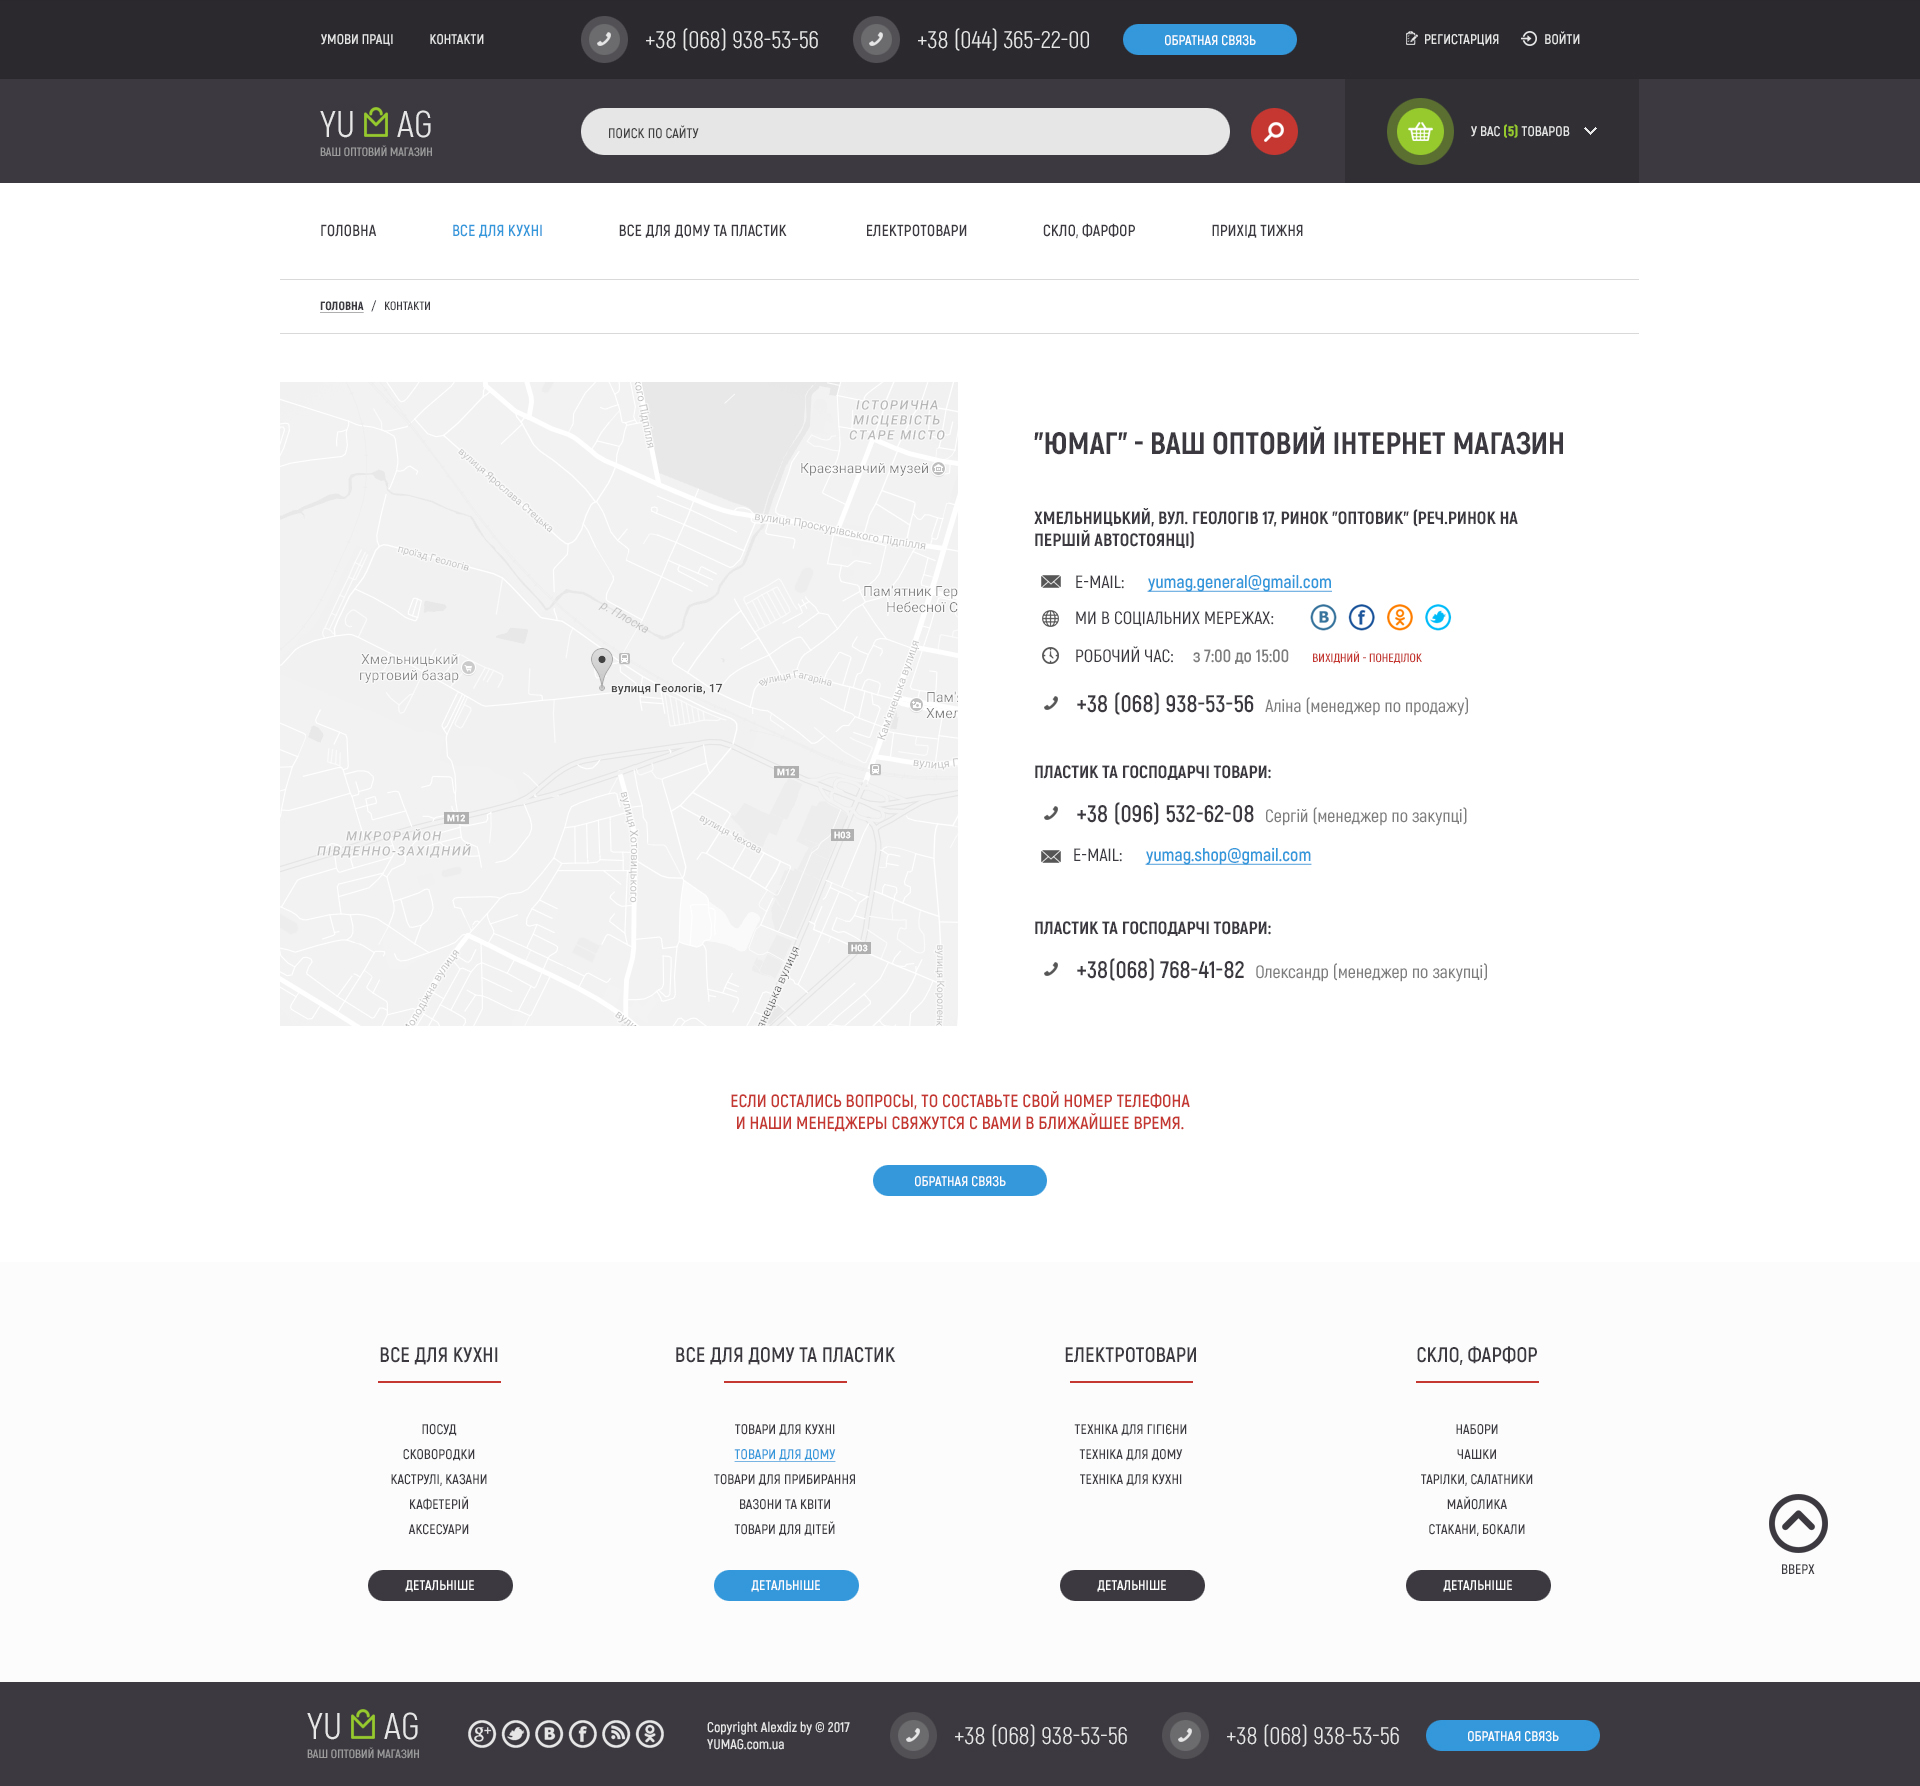Click the ВВЕРХ scroll-to-top arrow

[1797, 1524]
